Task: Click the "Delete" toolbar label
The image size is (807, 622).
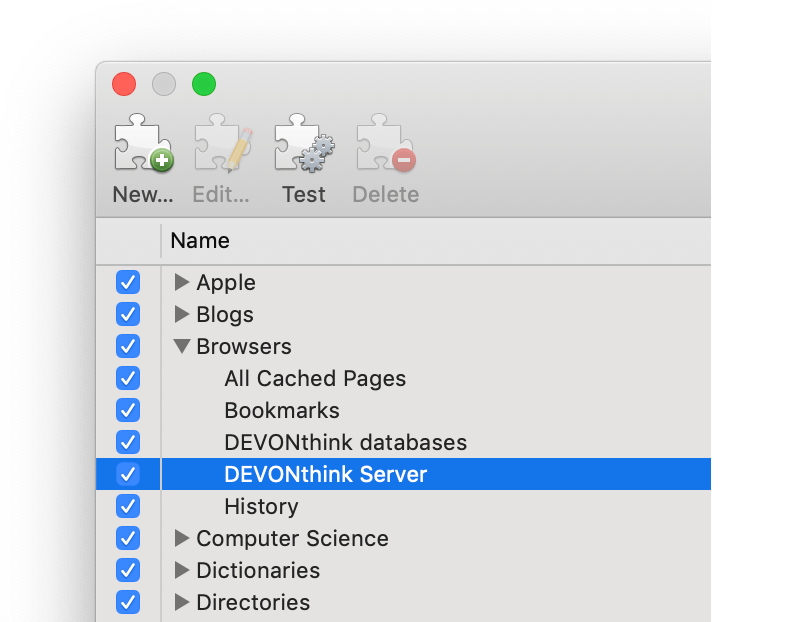Action: tap(386, 194)
